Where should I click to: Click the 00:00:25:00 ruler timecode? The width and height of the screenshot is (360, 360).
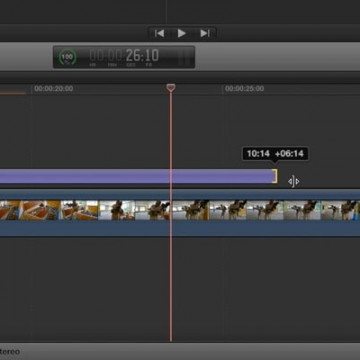(244, 89)
